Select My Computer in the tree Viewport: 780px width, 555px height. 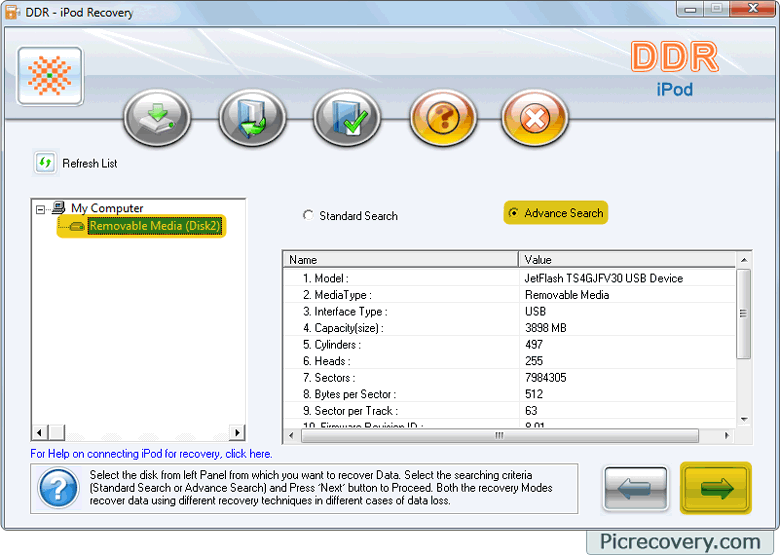107,208
